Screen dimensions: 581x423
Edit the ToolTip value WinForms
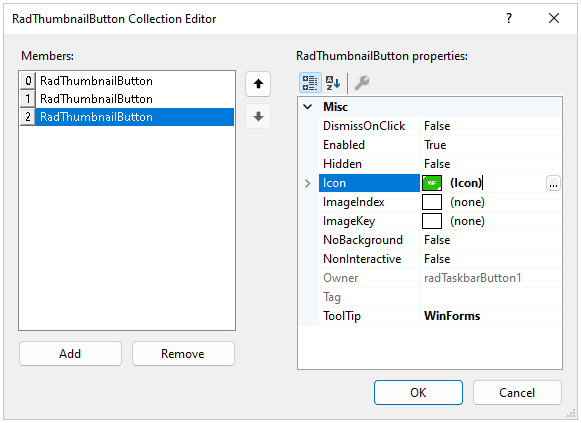pos(452,316)
